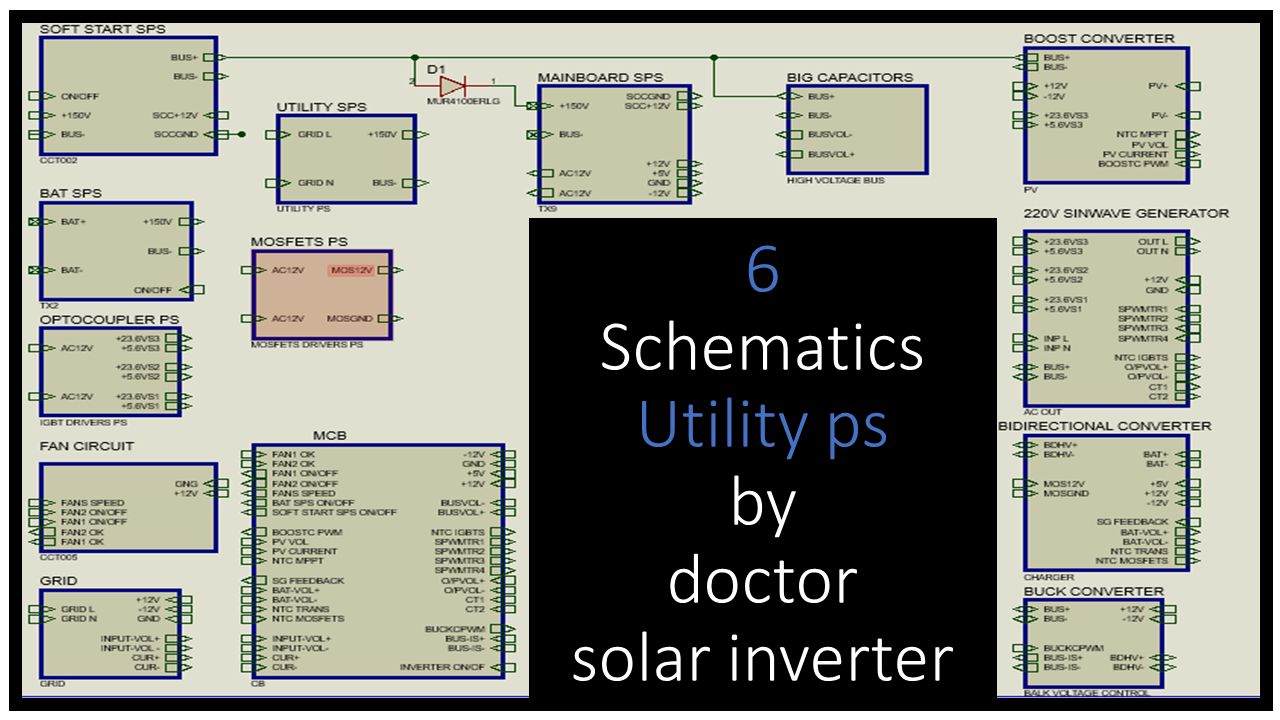The image size is (1280, 720).
Task: Click the GRID L terminal on UTILITY SPS
Action: tap(272, 134)
